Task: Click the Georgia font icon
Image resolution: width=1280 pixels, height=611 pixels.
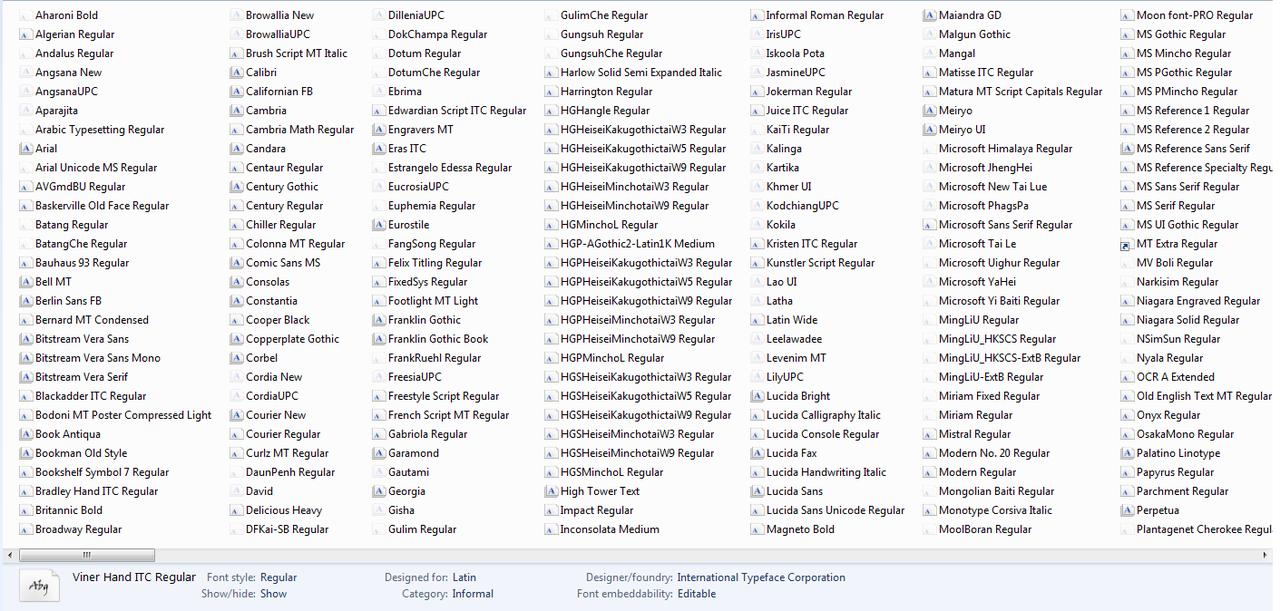Action: click(x=378, y=492)
